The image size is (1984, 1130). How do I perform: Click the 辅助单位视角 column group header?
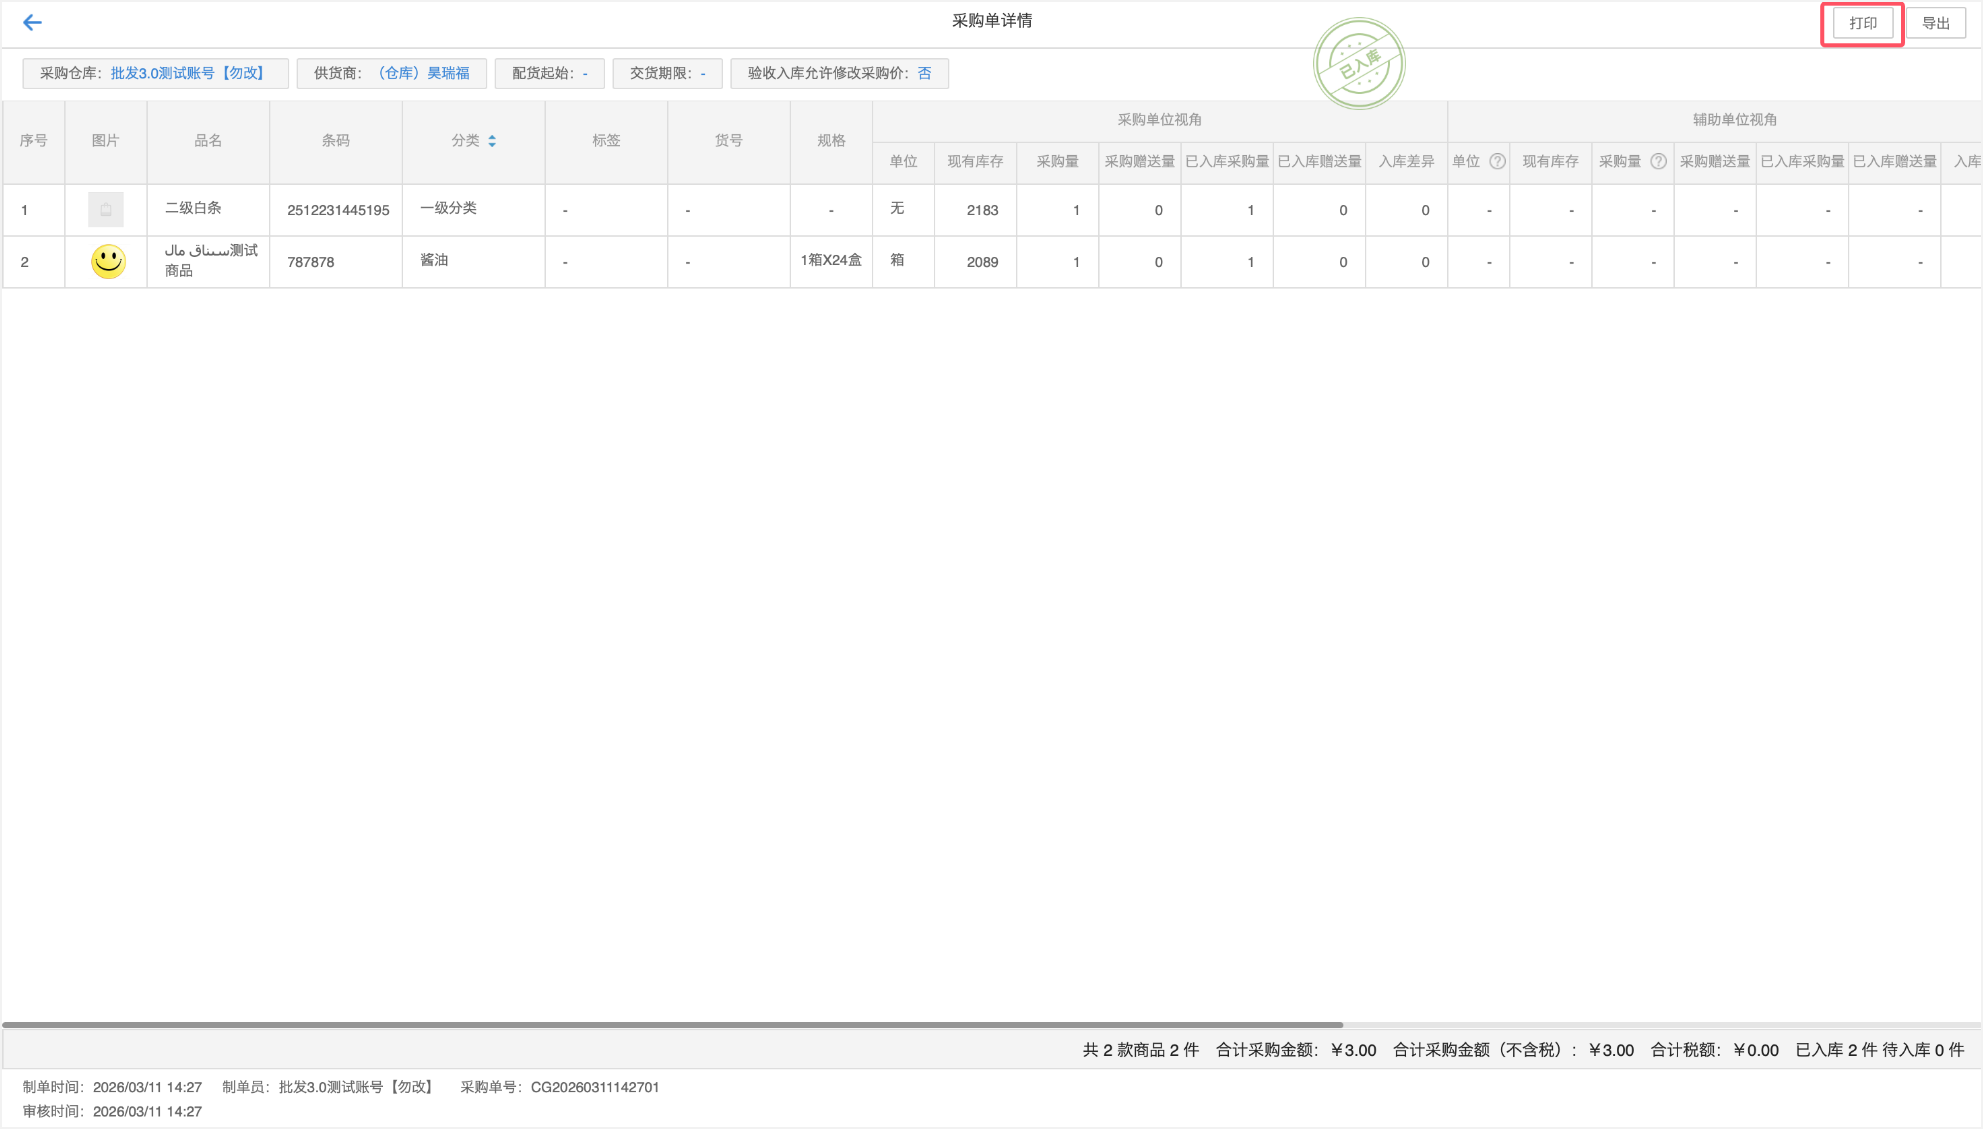[x=1734, y=120]
